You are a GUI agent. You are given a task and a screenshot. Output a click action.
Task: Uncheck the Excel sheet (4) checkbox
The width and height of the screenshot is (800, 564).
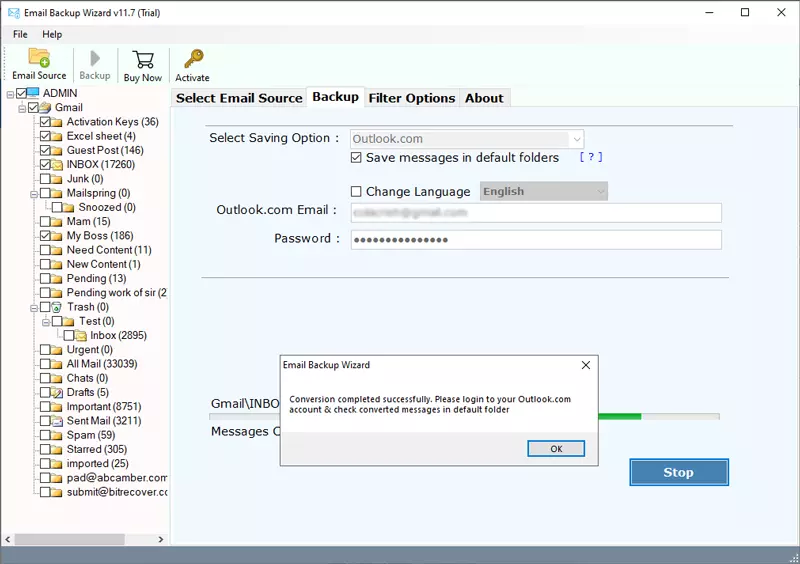point(45,136)
